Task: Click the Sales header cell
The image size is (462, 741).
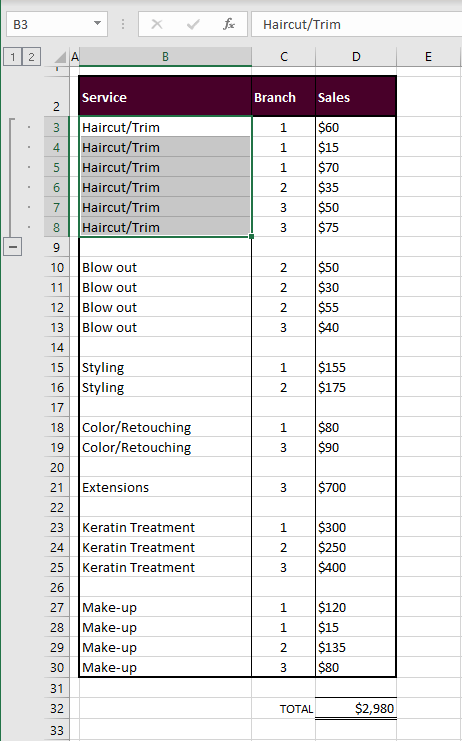Action: 356,97
